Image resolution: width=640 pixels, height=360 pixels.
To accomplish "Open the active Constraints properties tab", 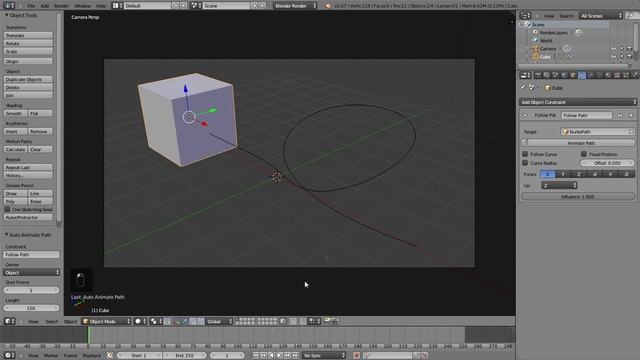I will (x=582, y=75).
